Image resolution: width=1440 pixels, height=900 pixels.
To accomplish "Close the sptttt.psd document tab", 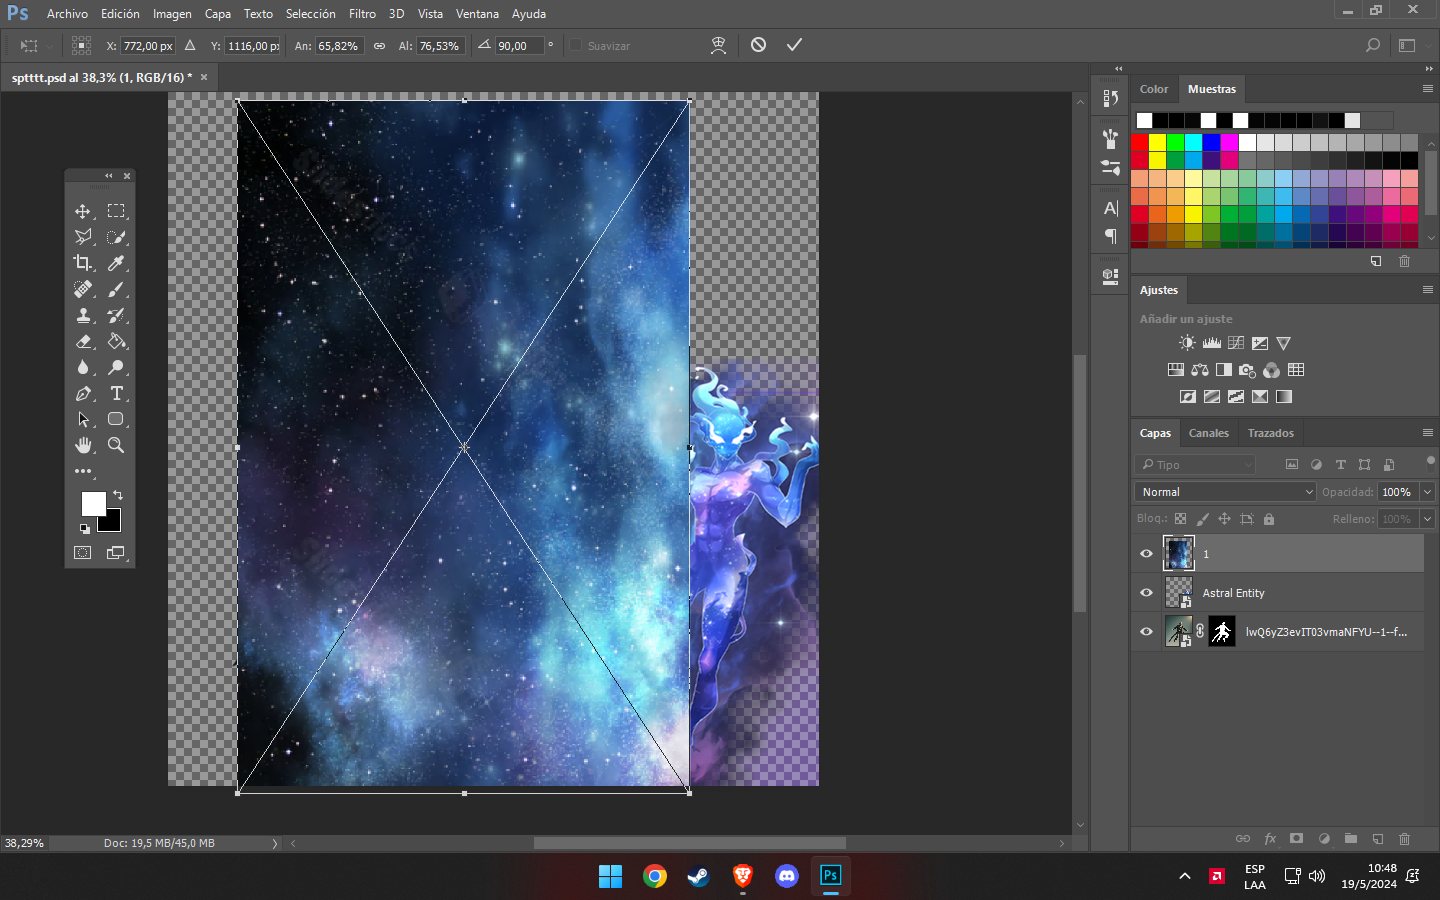I will pos(204,77).
